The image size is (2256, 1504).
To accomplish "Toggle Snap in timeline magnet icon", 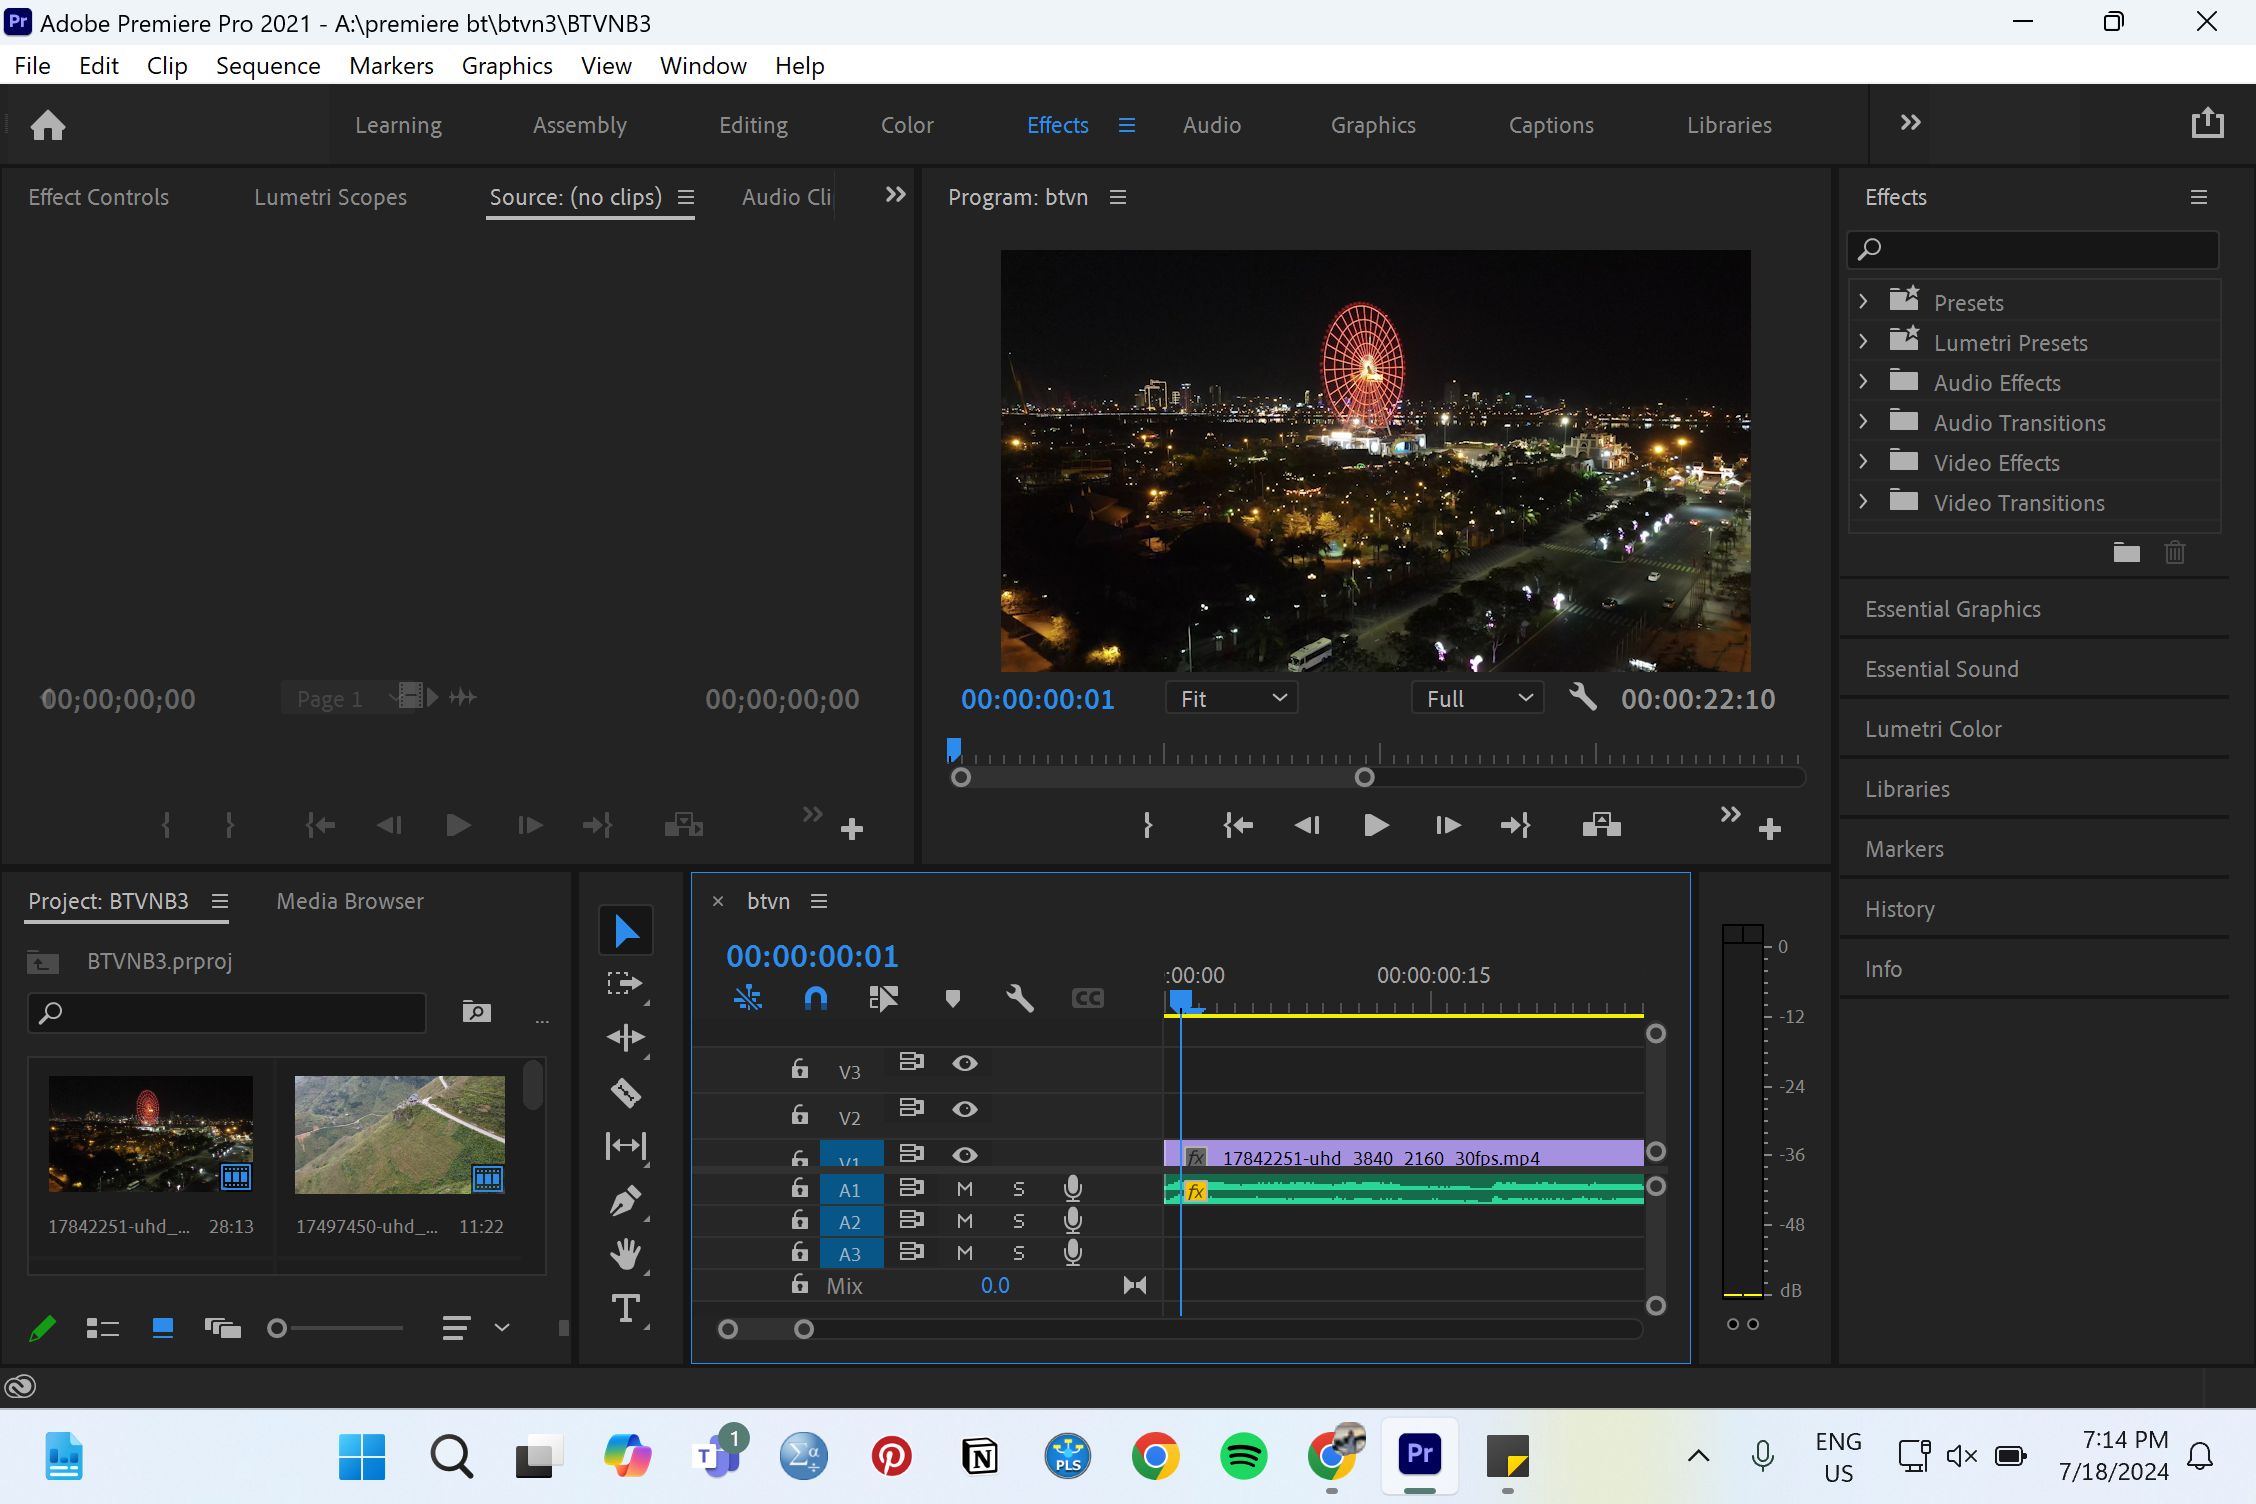I will [x=816, y=998].
